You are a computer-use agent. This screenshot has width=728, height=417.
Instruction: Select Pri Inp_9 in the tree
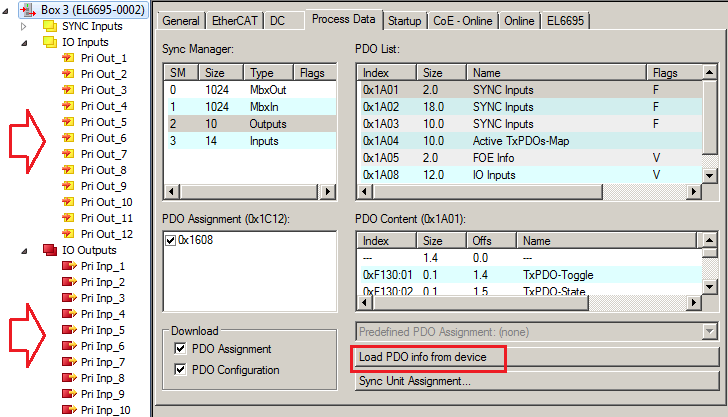click(103, 394)
